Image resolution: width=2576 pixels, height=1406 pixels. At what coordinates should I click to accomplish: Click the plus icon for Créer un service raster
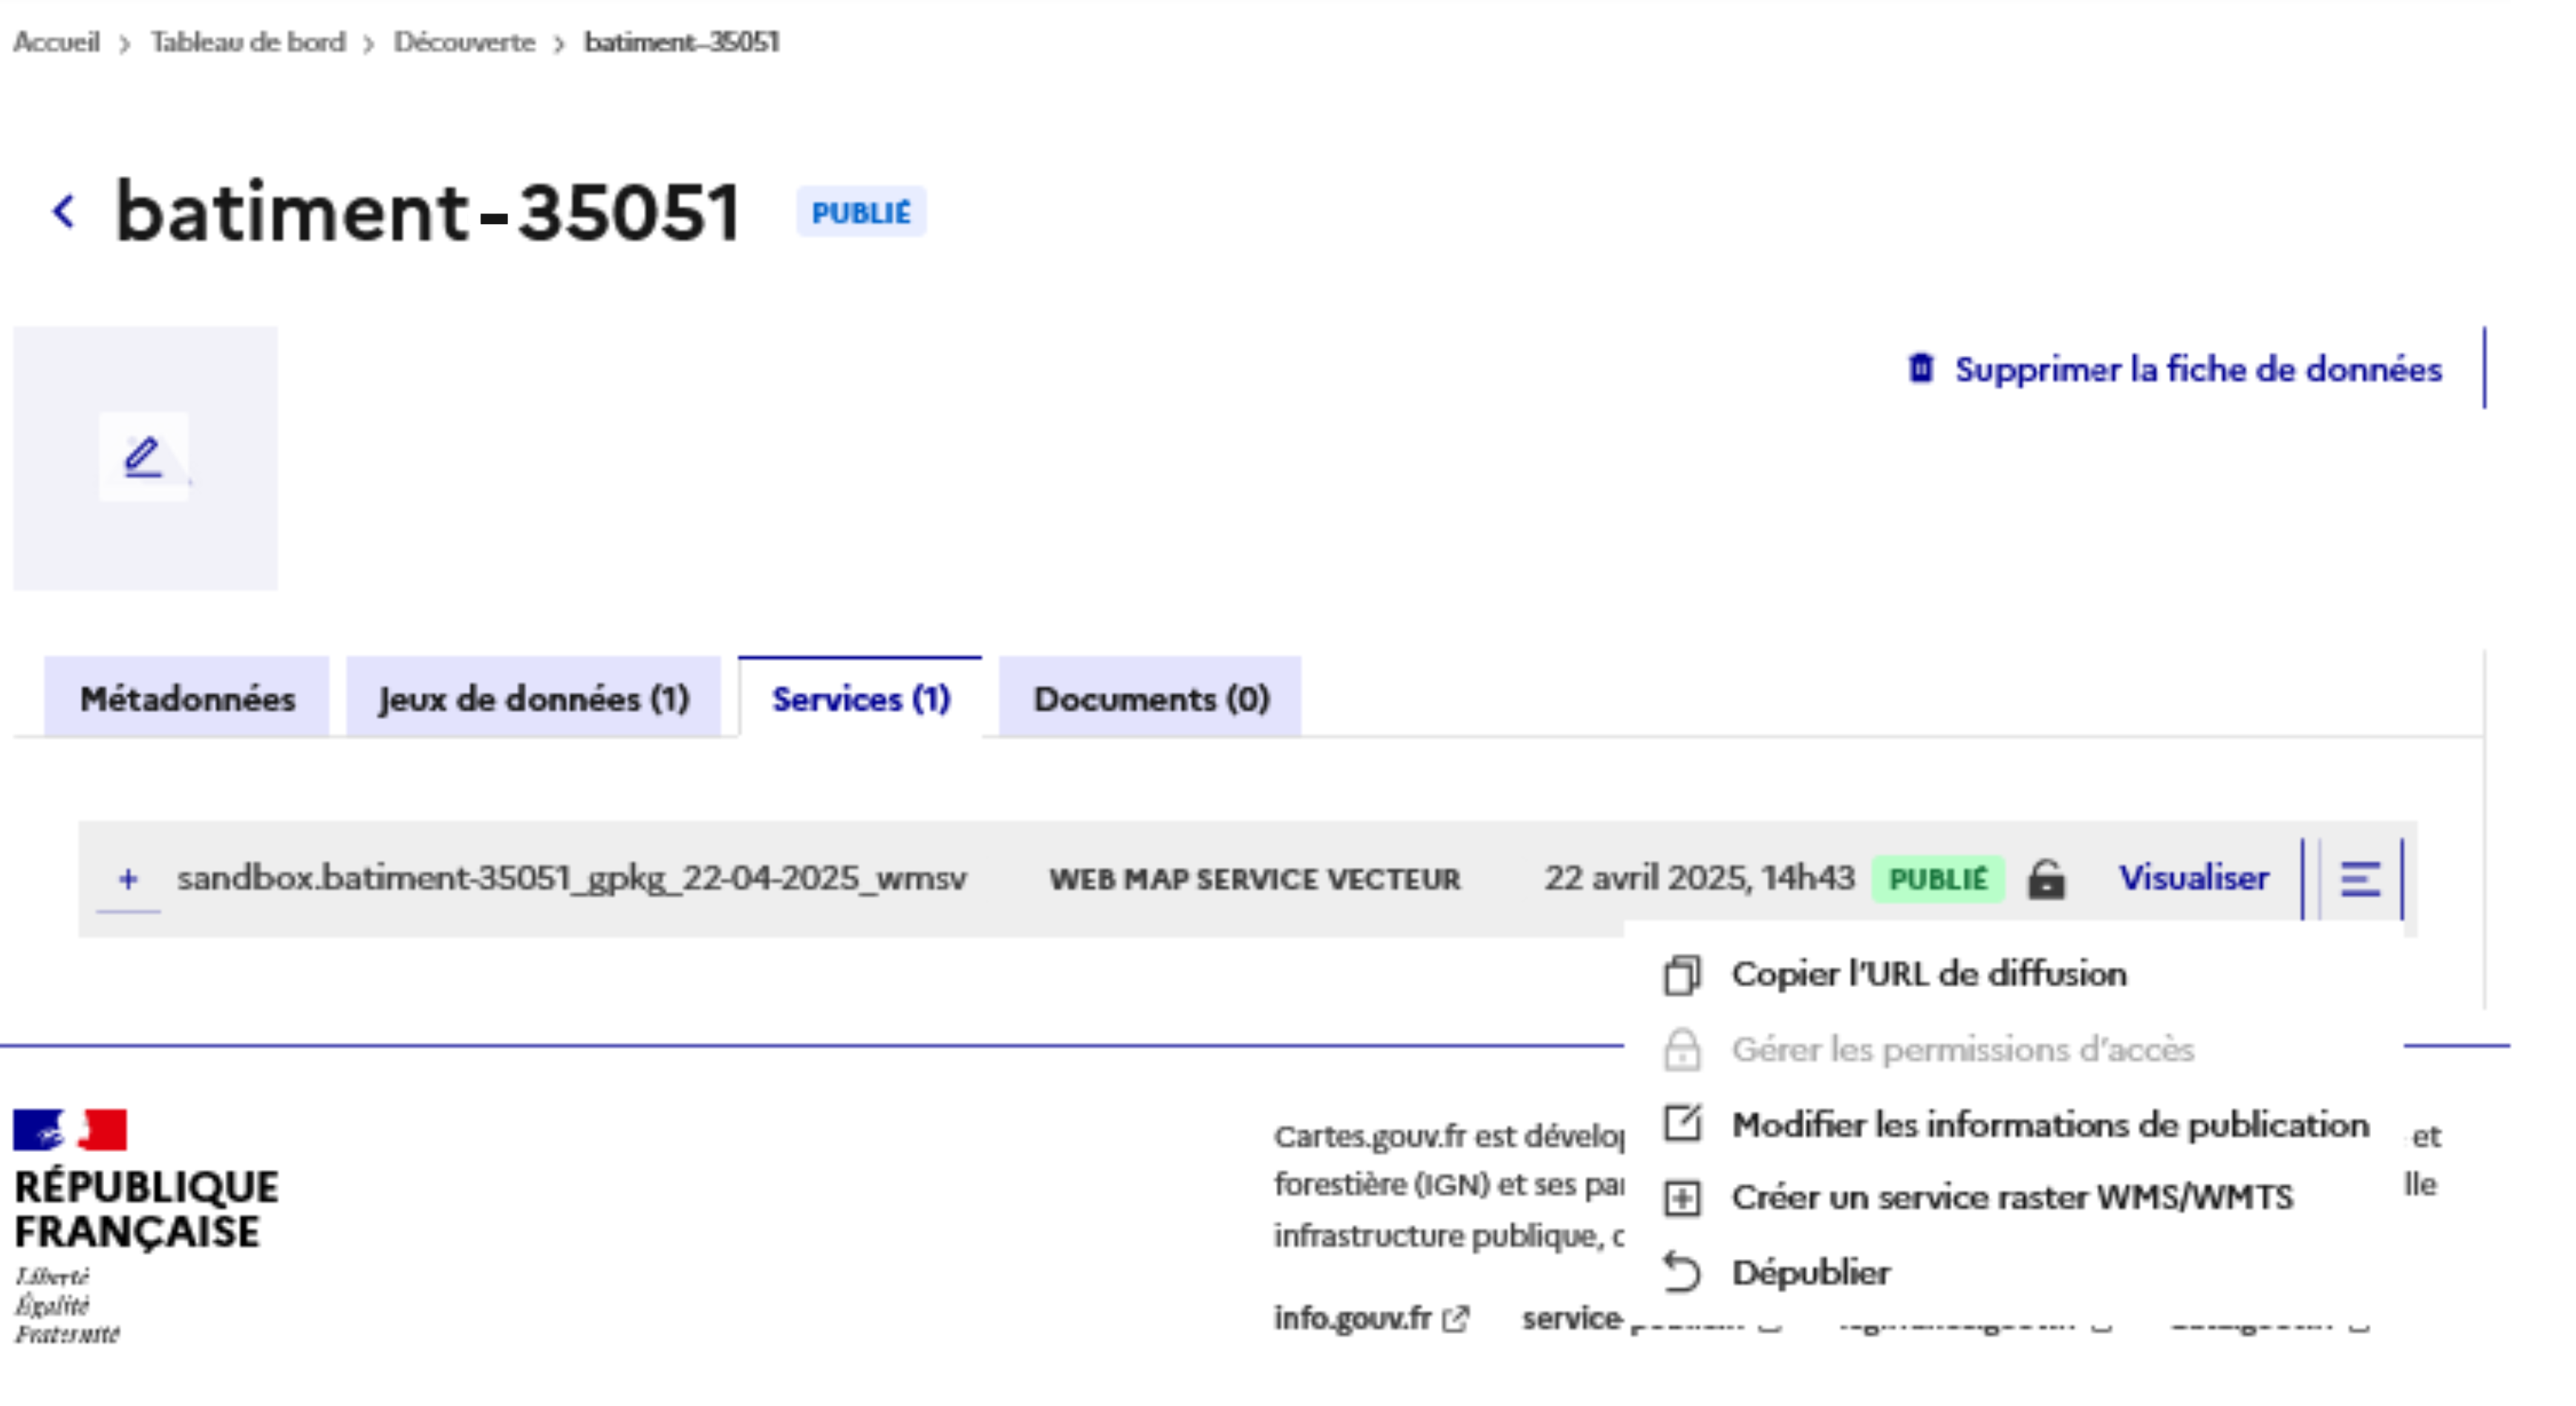[1682, 1197]
